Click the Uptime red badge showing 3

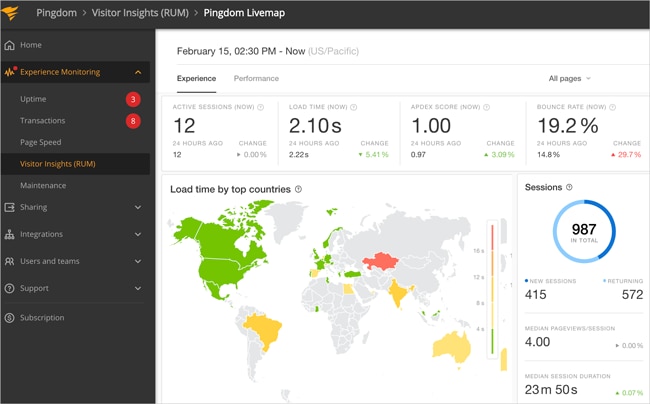coord(133,99)
